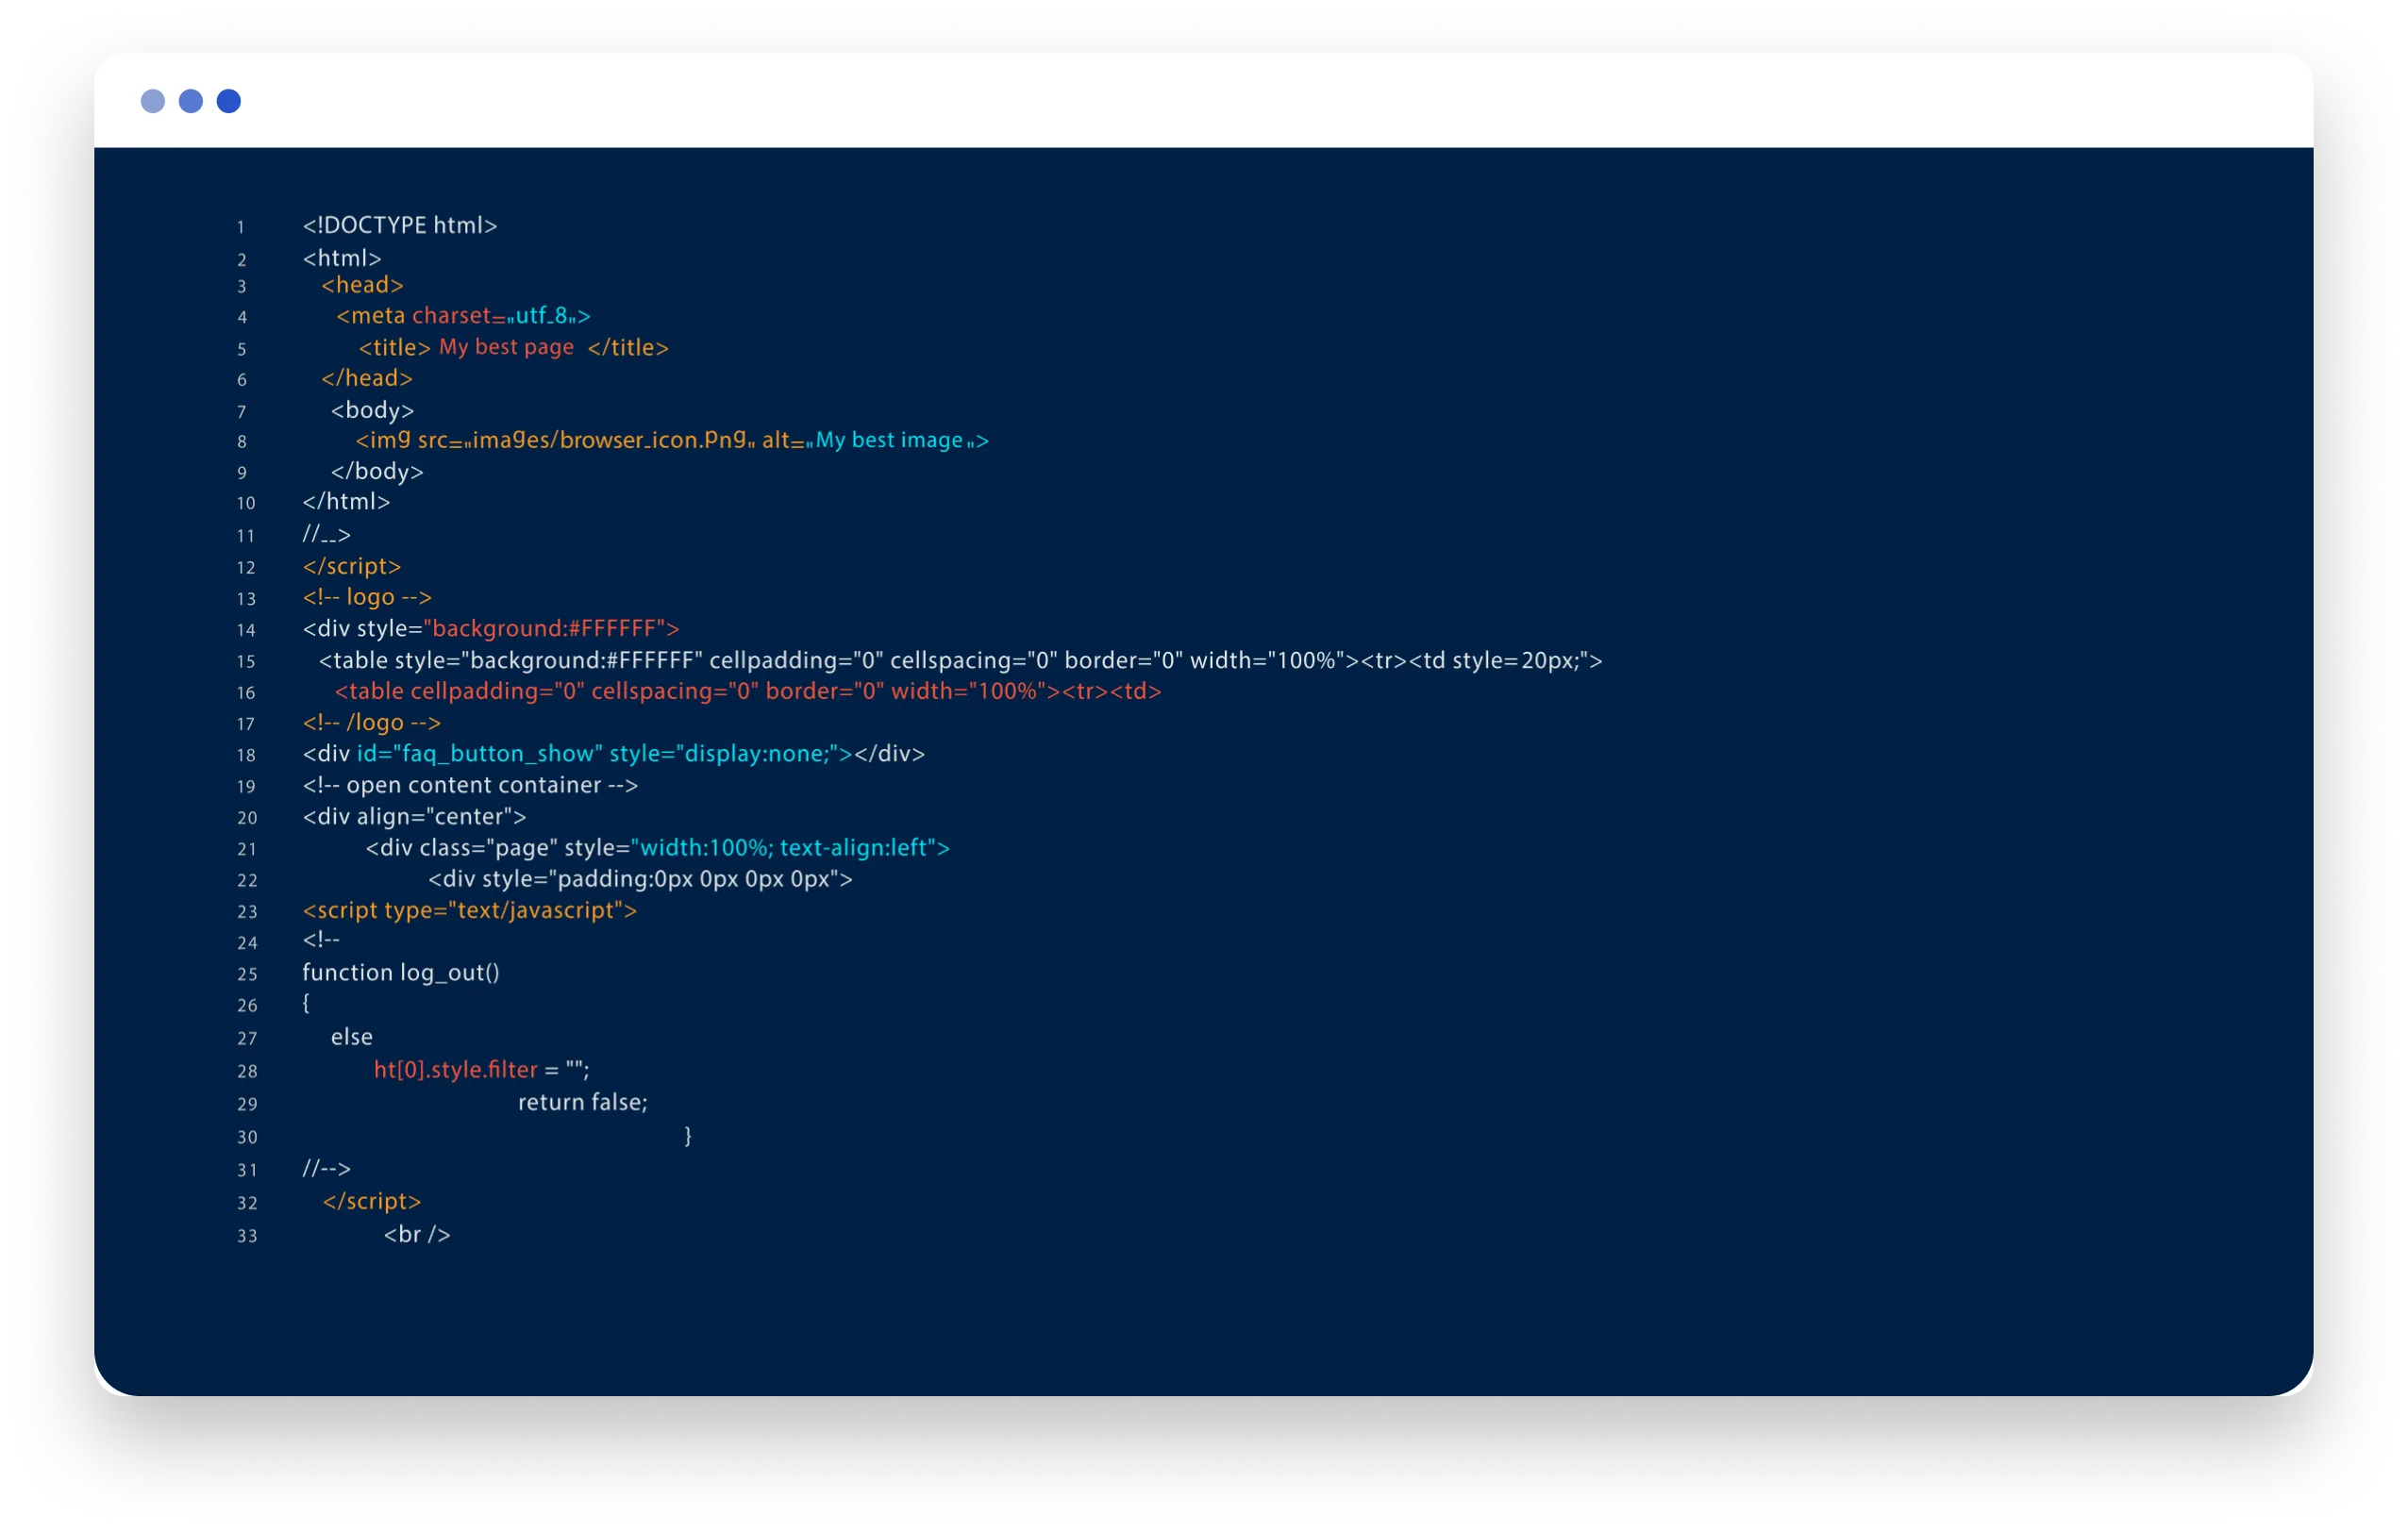Click the 'My best image' alt text

point(889,440)
